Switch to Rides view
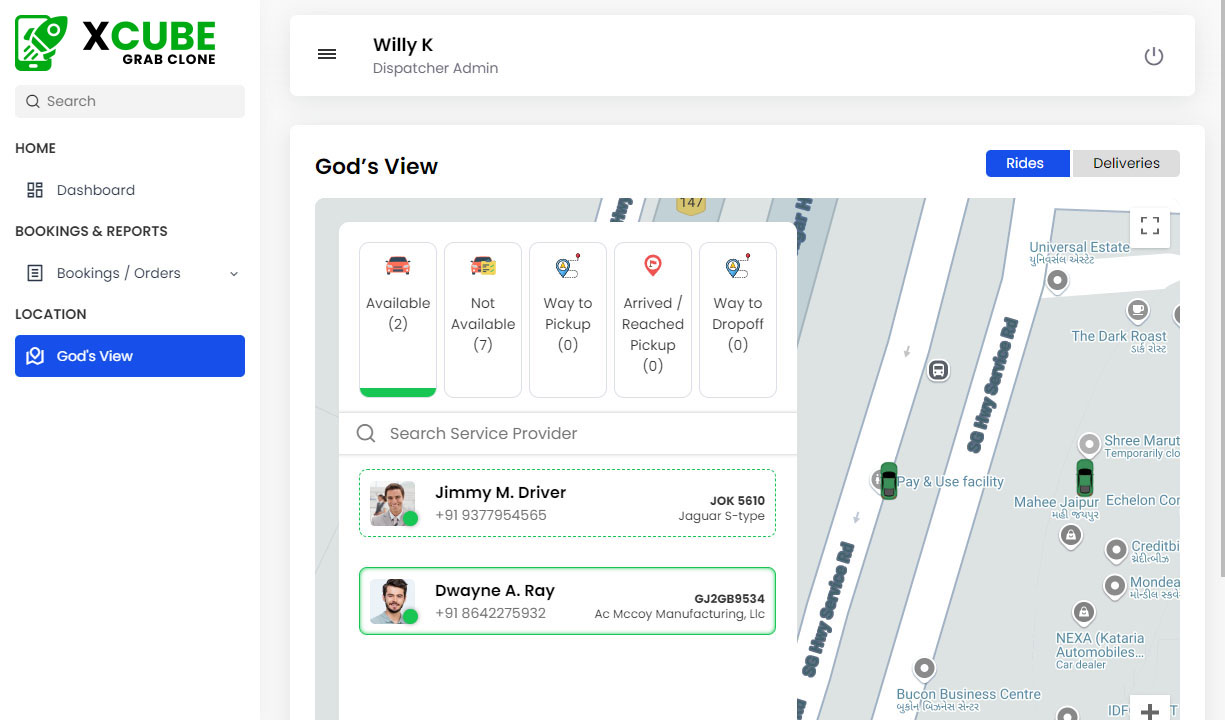Viewport: 1225px width, 720px height. 1027,163
